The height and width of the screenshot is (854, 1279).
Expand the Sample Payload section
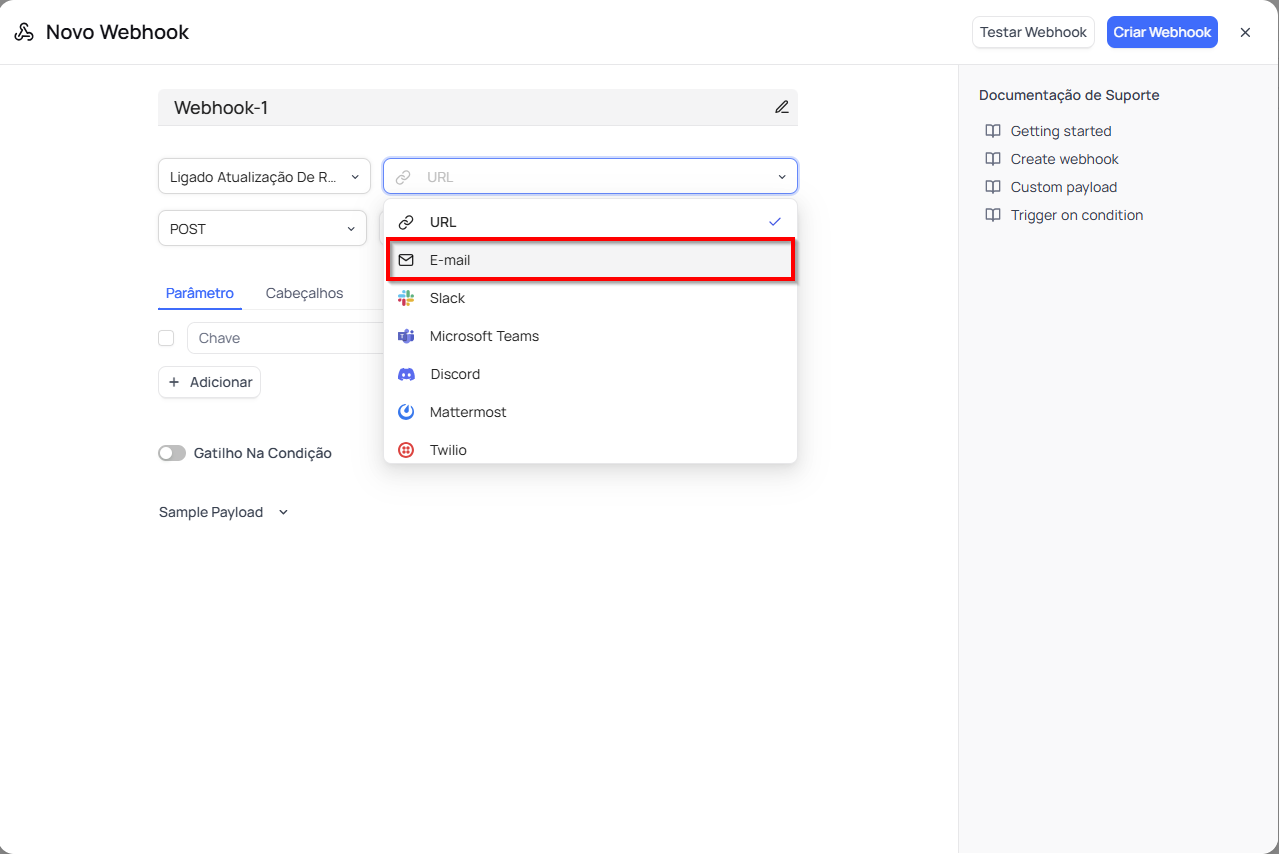[x=223, y=512]
